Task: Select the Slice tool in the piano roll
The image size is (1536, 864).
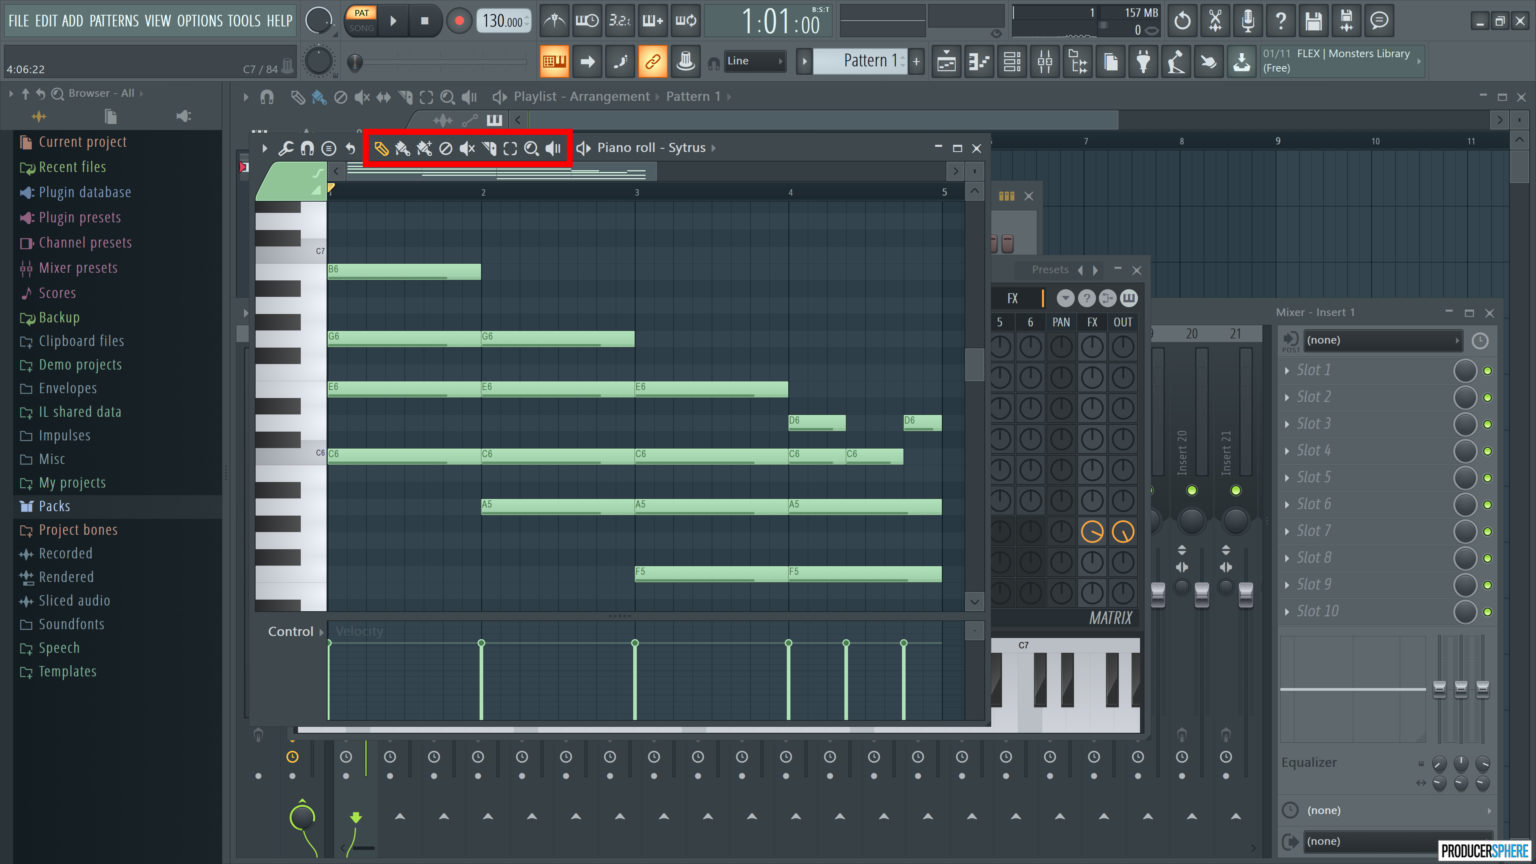Action: click(489, 147)
